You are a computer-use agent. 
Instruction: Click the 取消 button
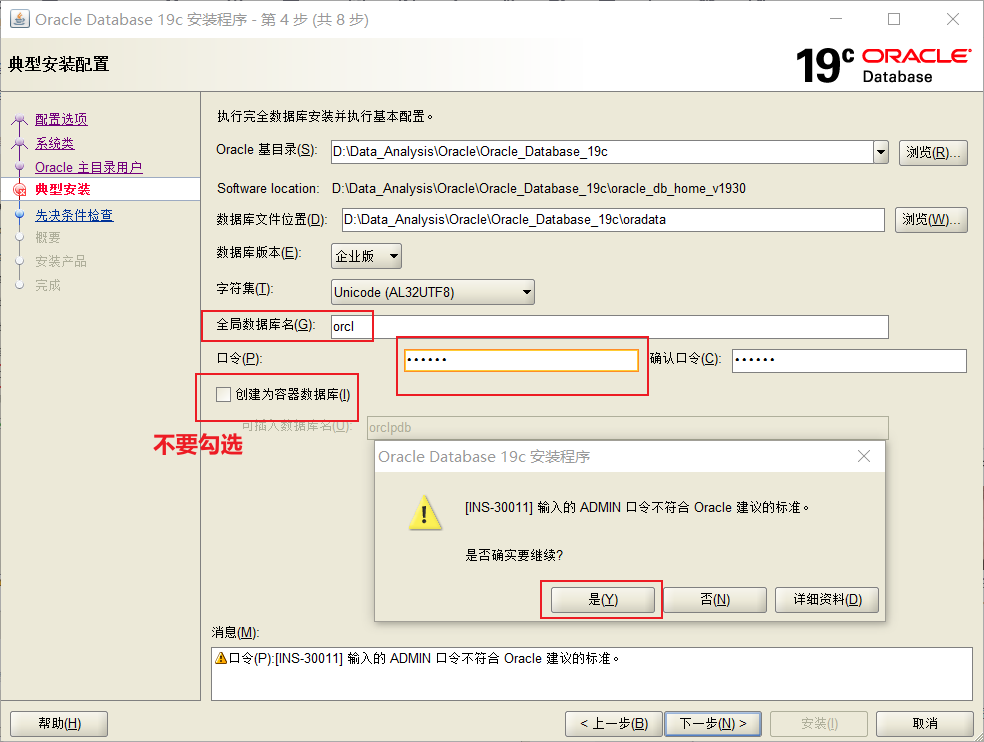click(x=924, y=724)
